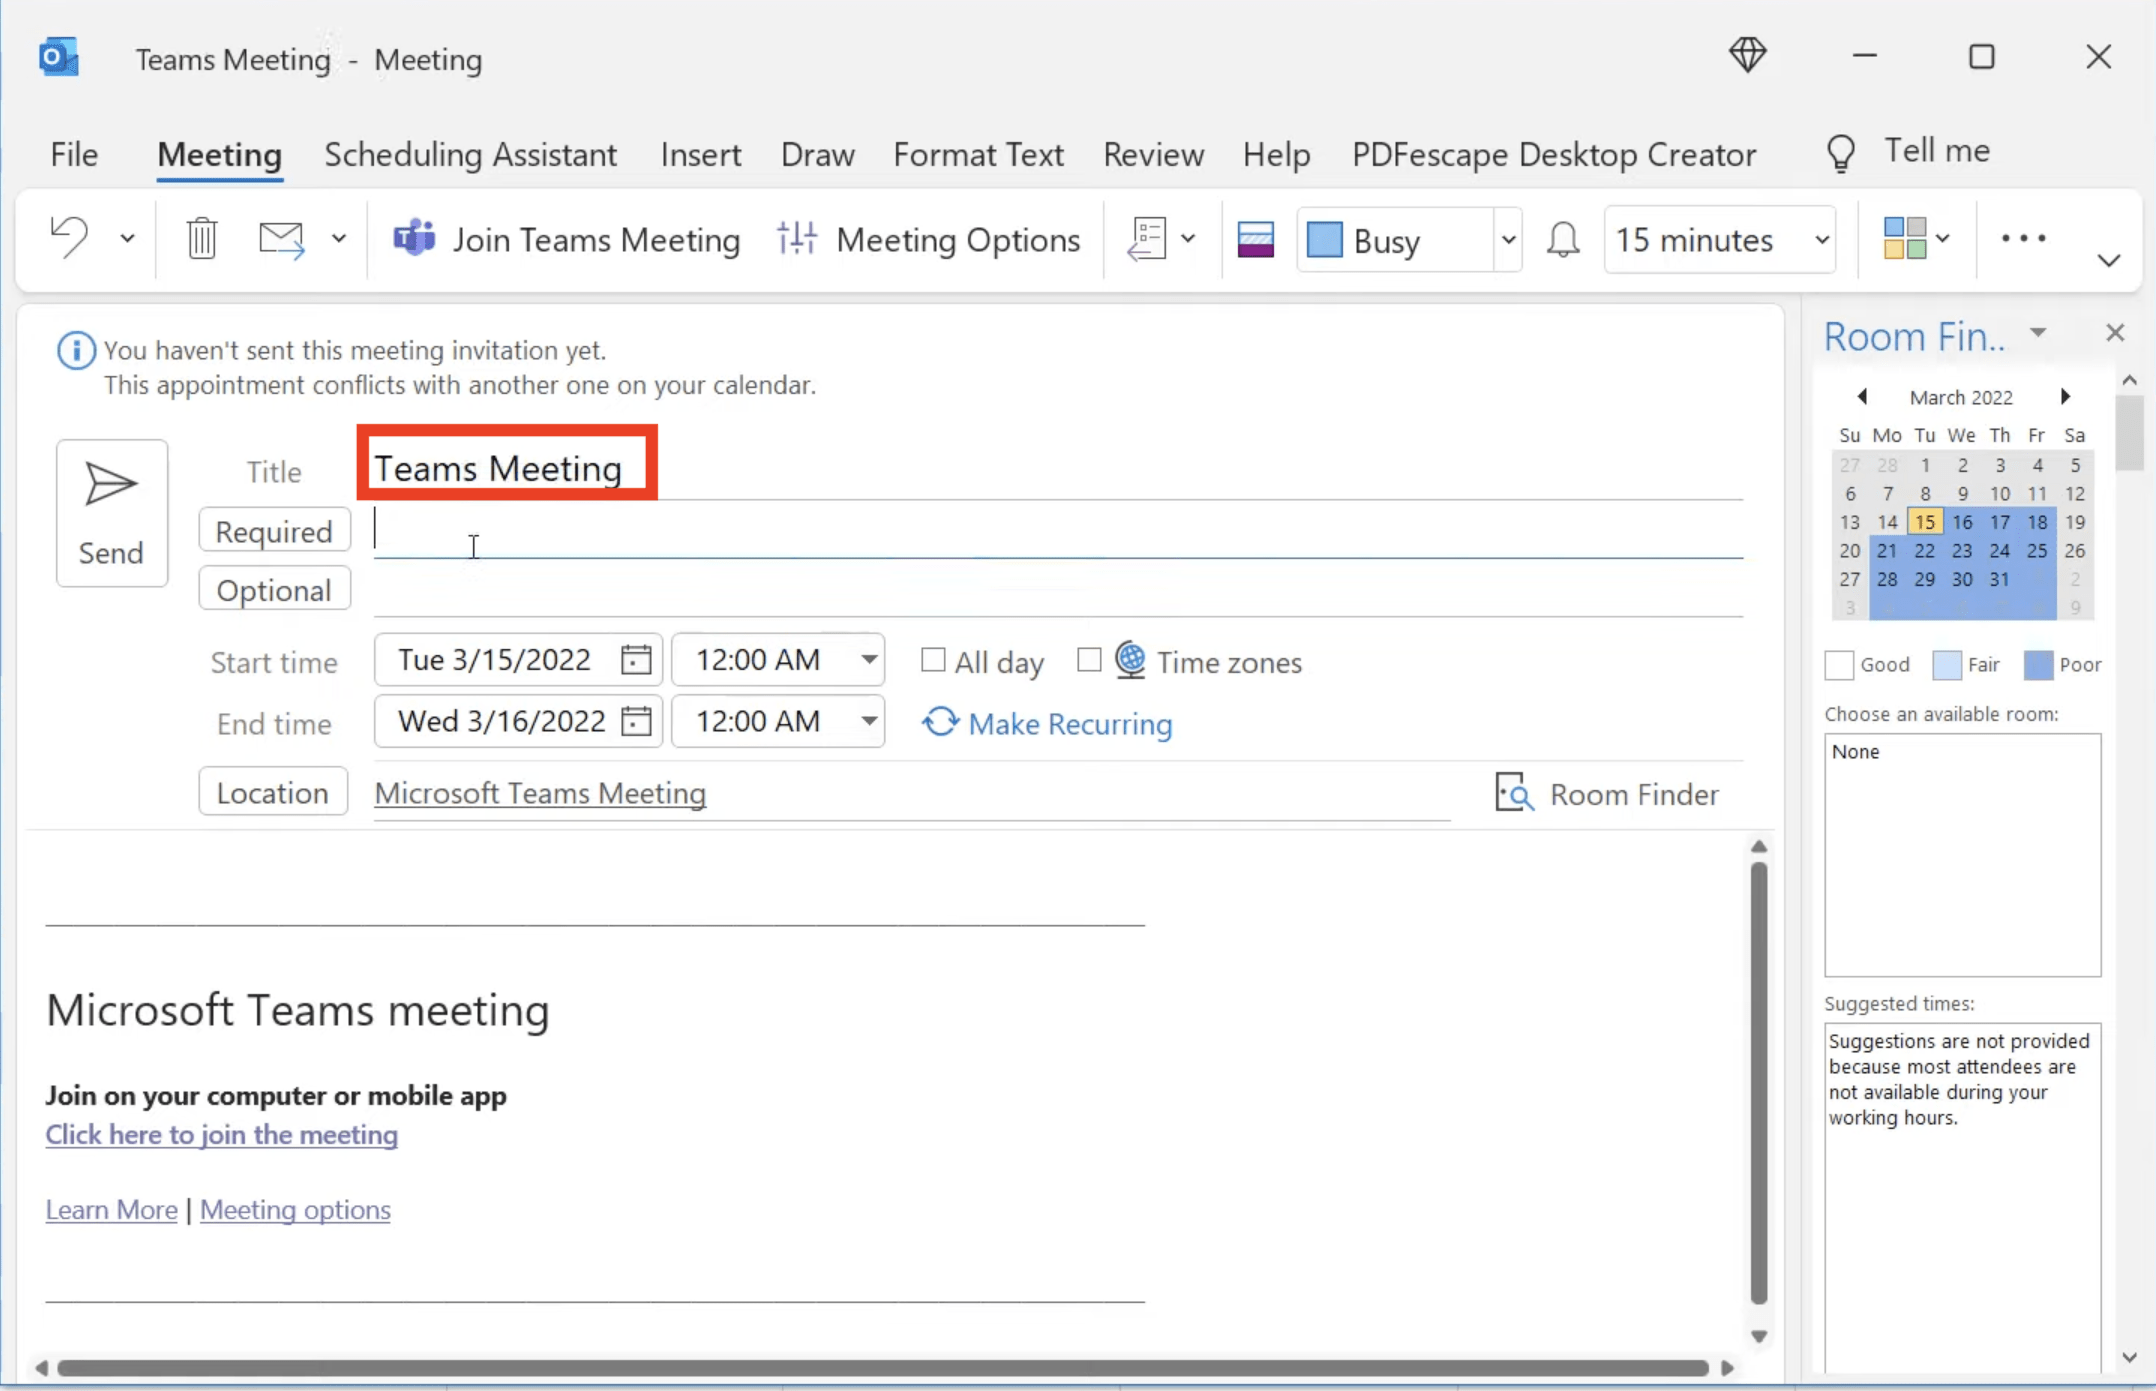Open Meeting Options
2156x1391 pixels.
point(929,240)
